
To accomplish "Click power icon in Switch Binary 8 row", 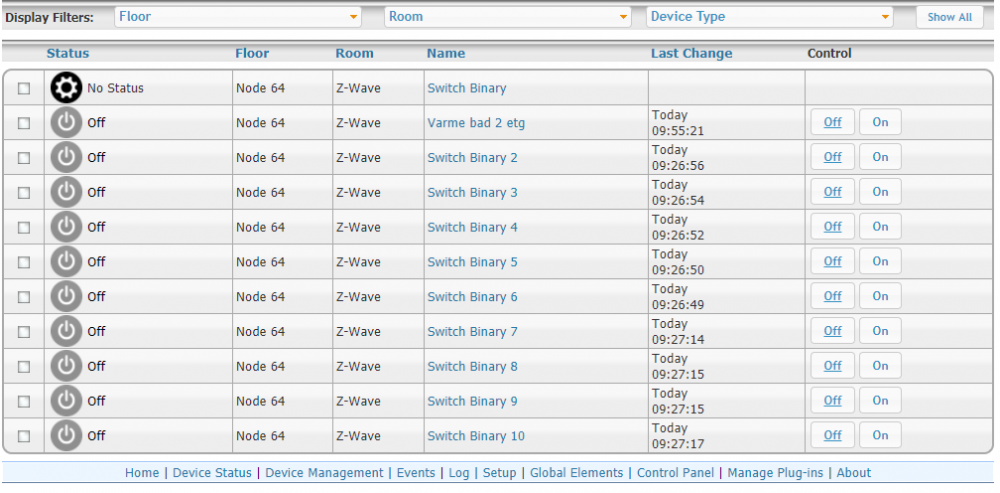I will pos(66,366).
